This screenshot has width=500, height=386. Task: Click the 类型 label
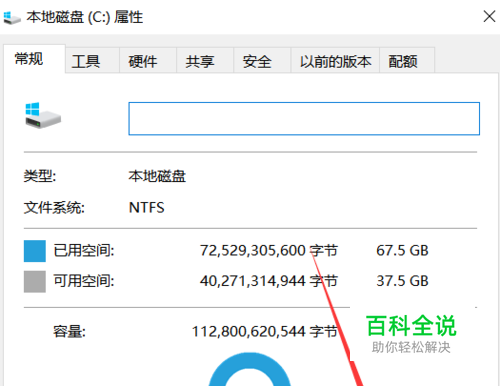point(40,176)
